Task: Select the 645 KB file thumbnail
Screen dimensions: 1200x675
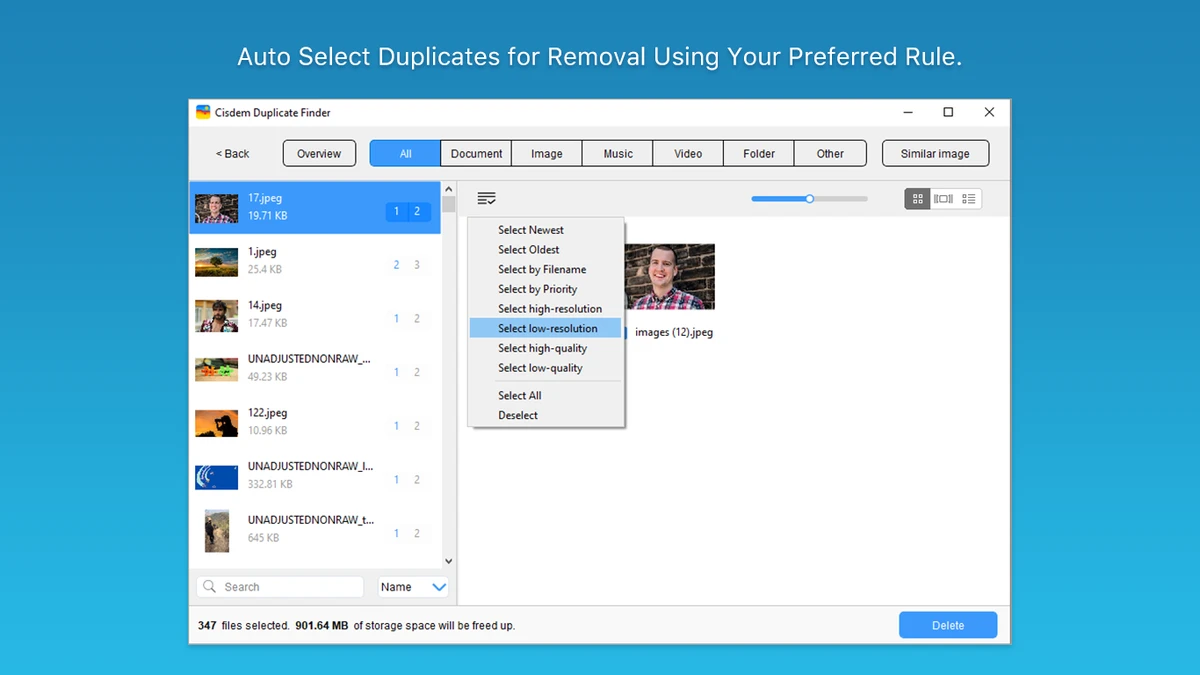Action: [217, 531]
